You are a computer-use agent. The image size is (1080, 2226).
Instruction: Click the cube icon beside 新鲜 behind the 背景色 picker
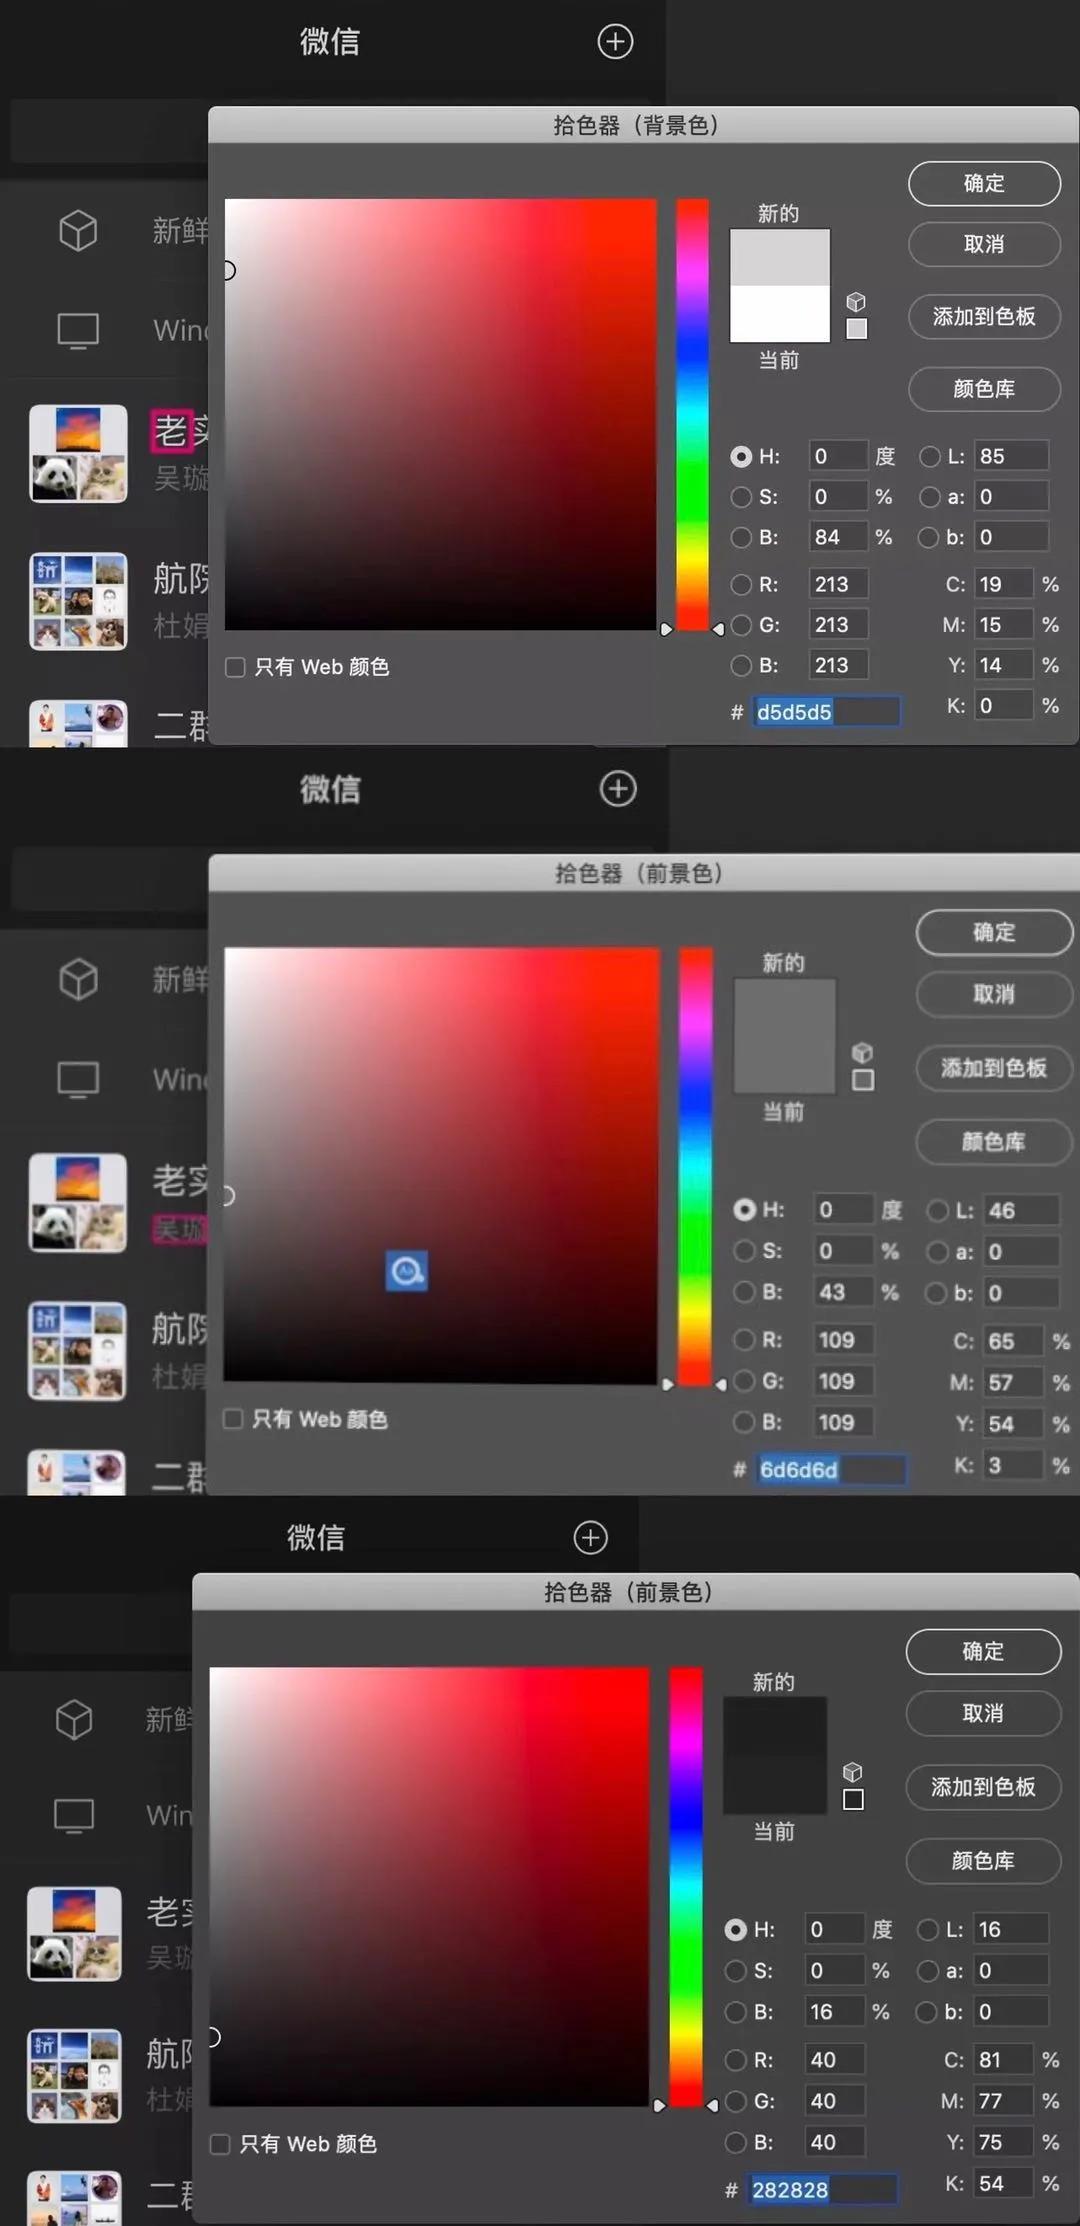78,231
